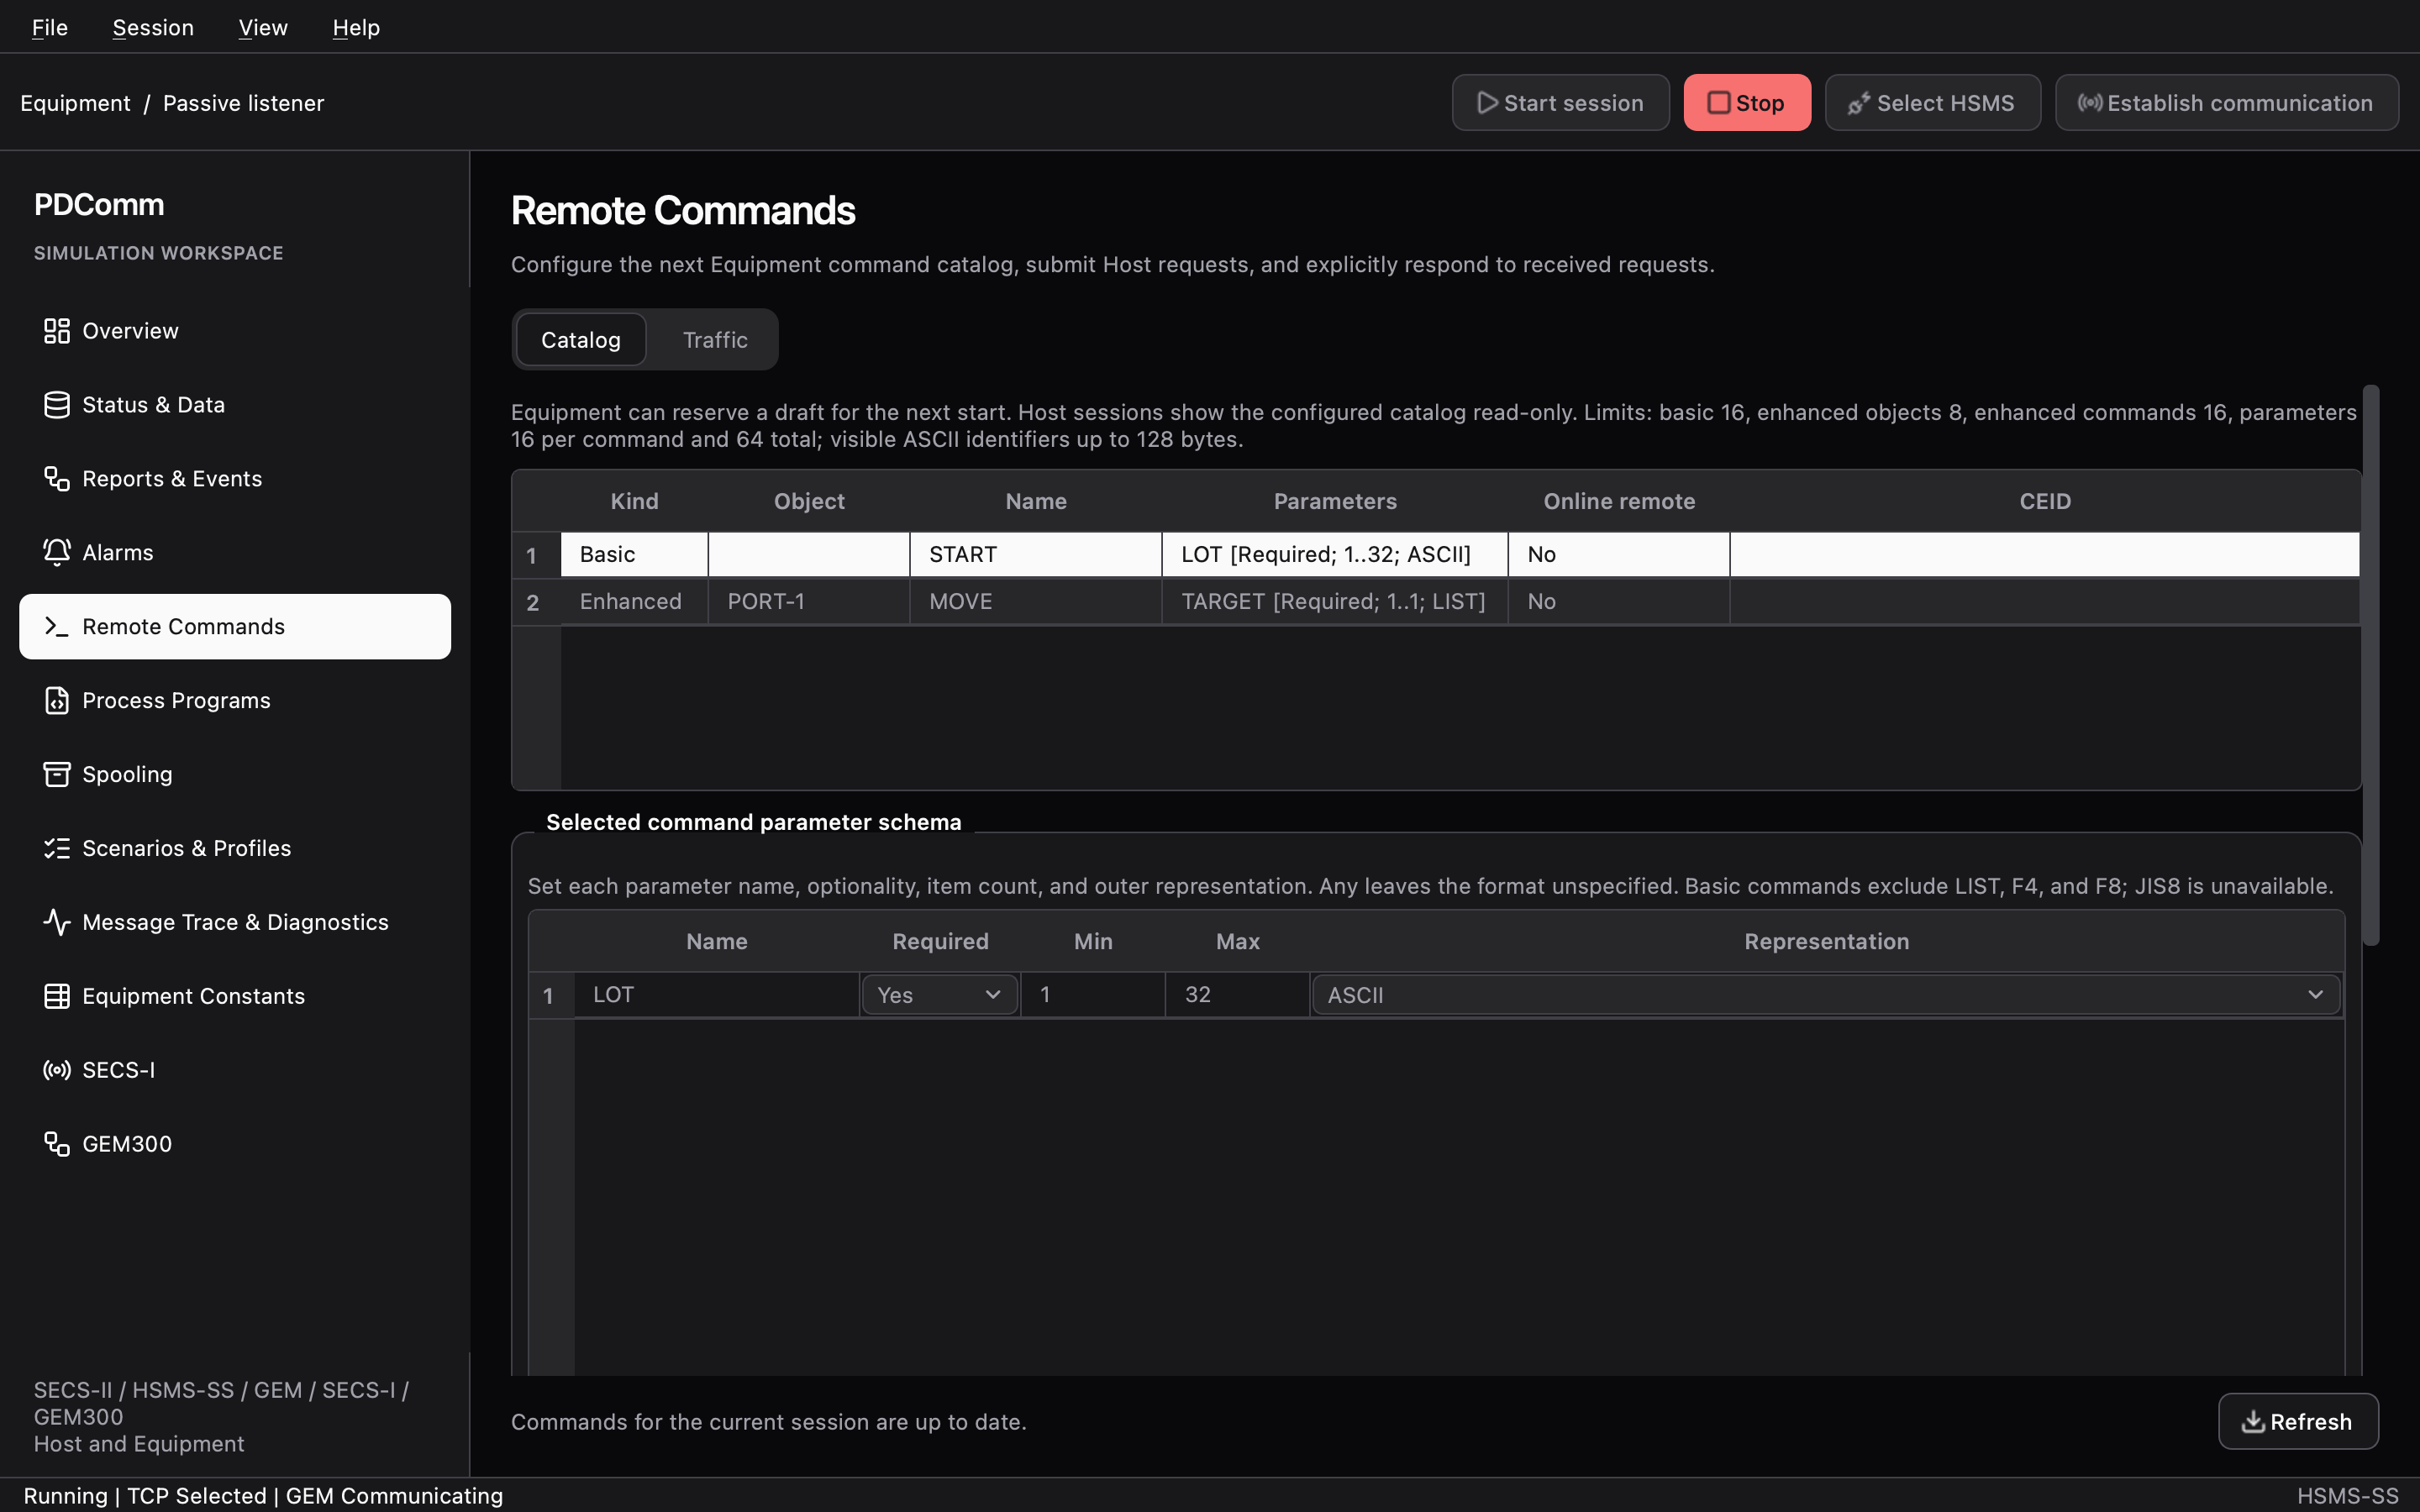Click the Scenarios & Profiles checklist icon
This screenshot has width=2420, height=1512.
[x=57, y=849]
